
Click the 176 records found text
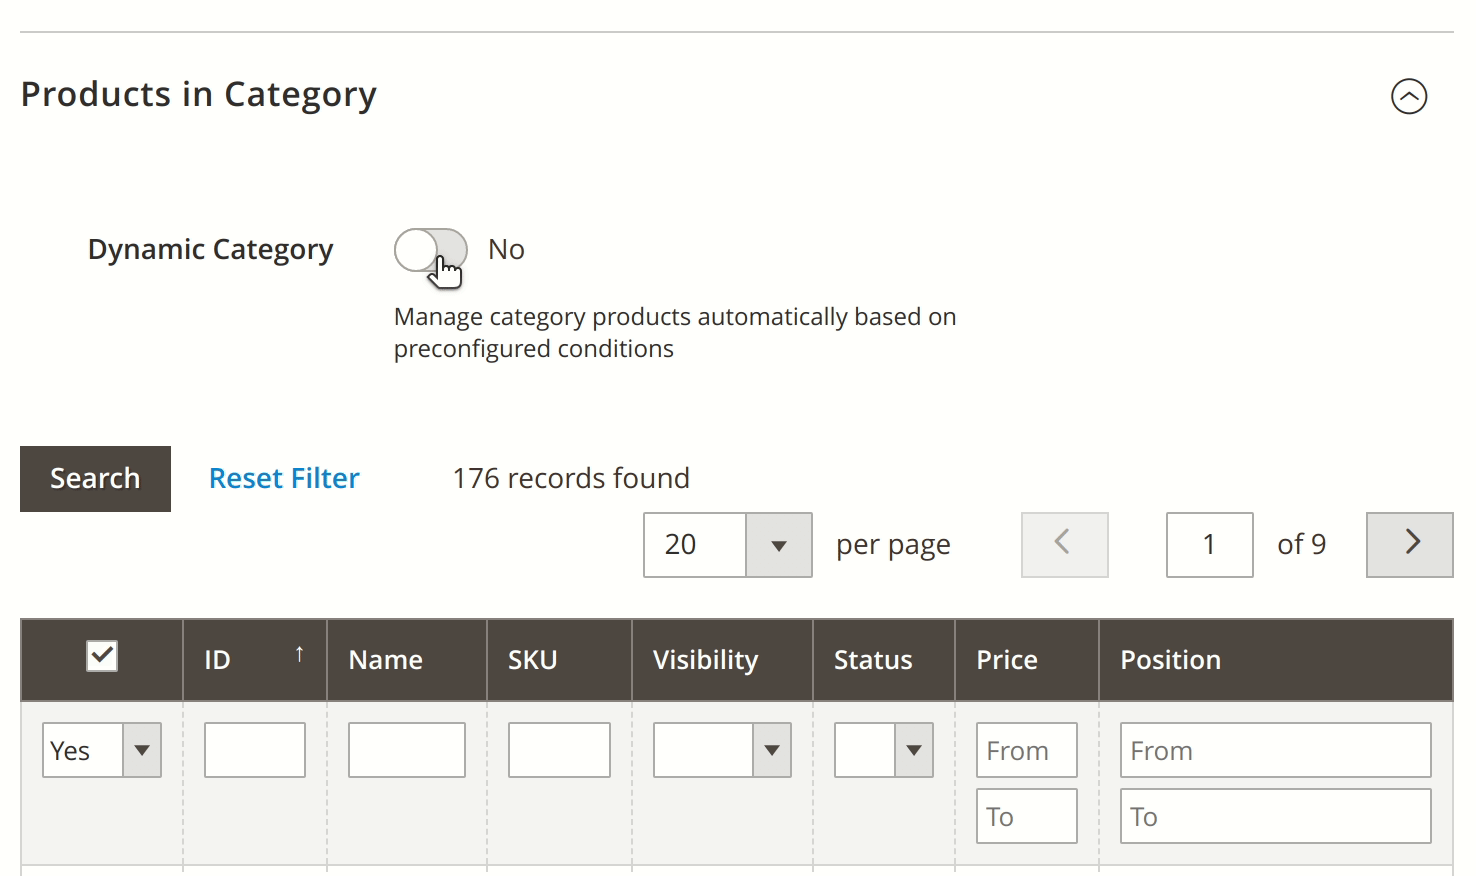(571, 478)
